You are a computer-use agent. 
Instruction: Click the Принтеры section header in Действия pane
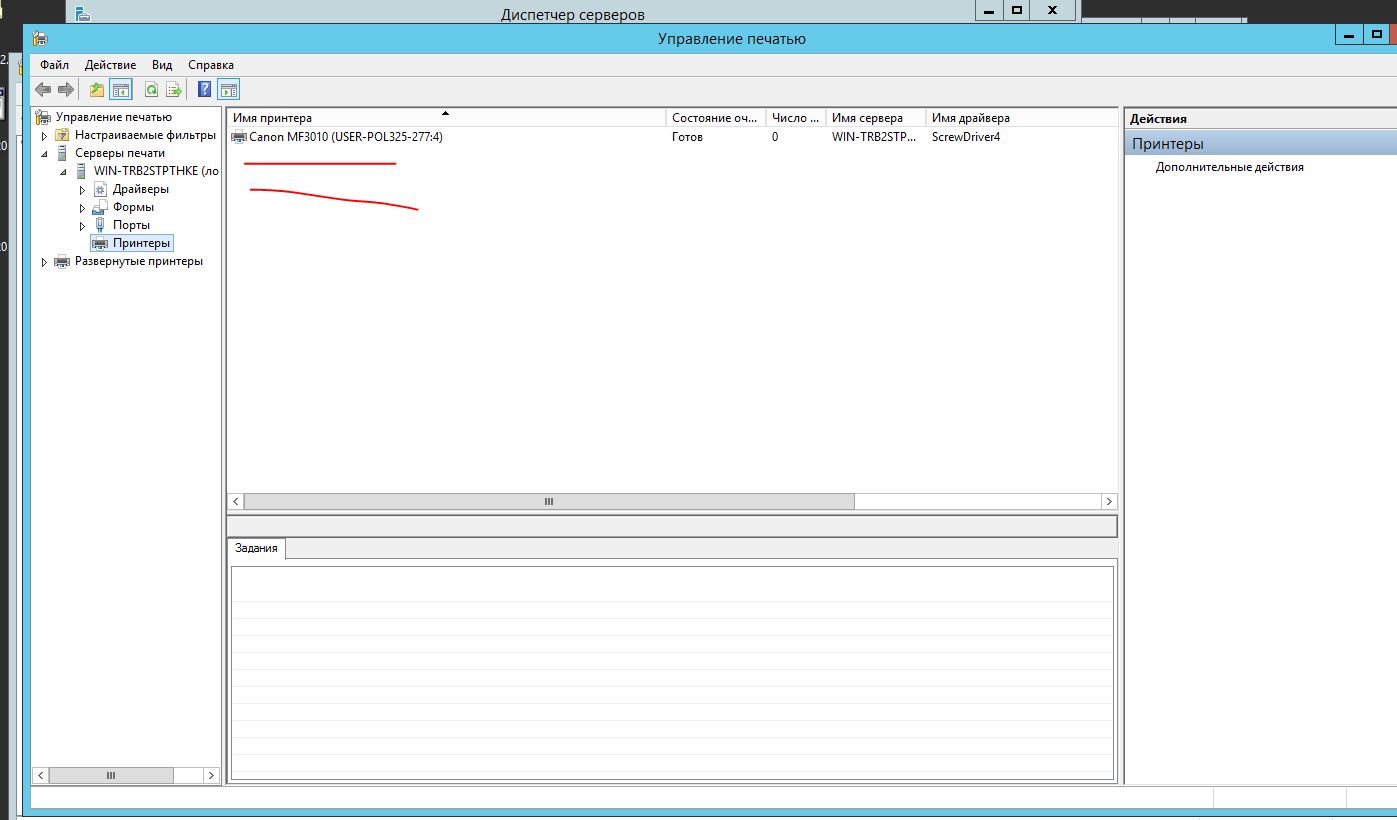click(1260, 144)
